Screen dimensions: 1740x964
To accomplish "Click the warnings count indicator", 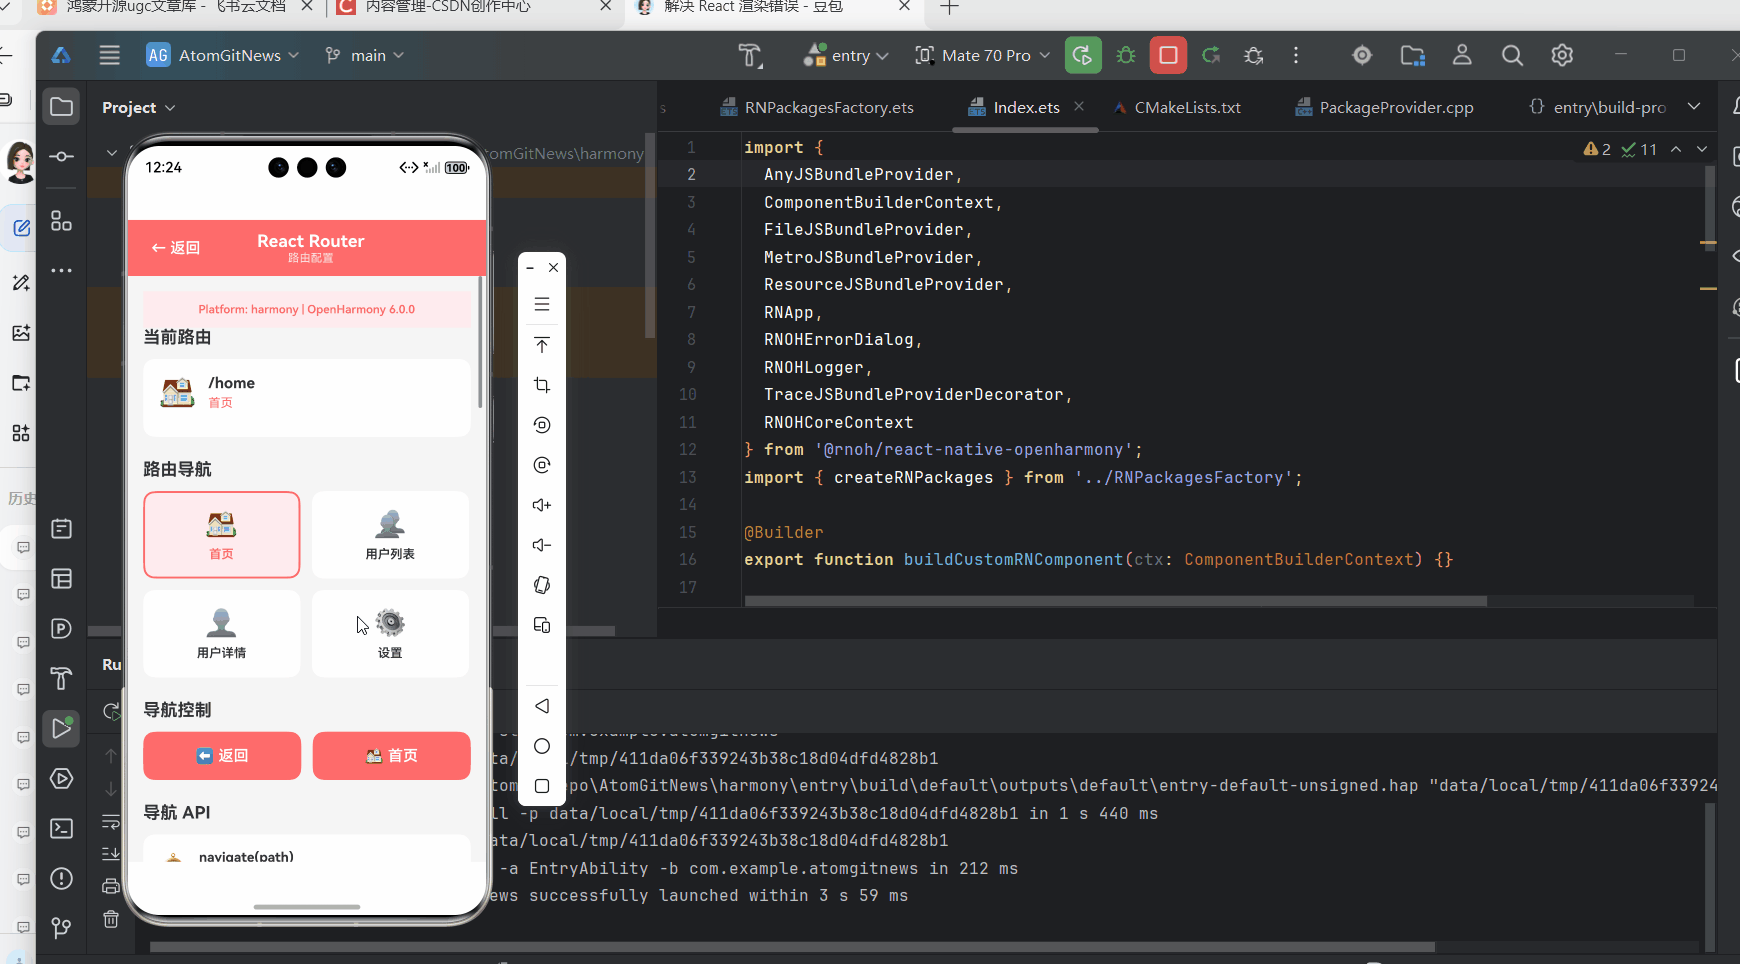I will (1597, 149).
